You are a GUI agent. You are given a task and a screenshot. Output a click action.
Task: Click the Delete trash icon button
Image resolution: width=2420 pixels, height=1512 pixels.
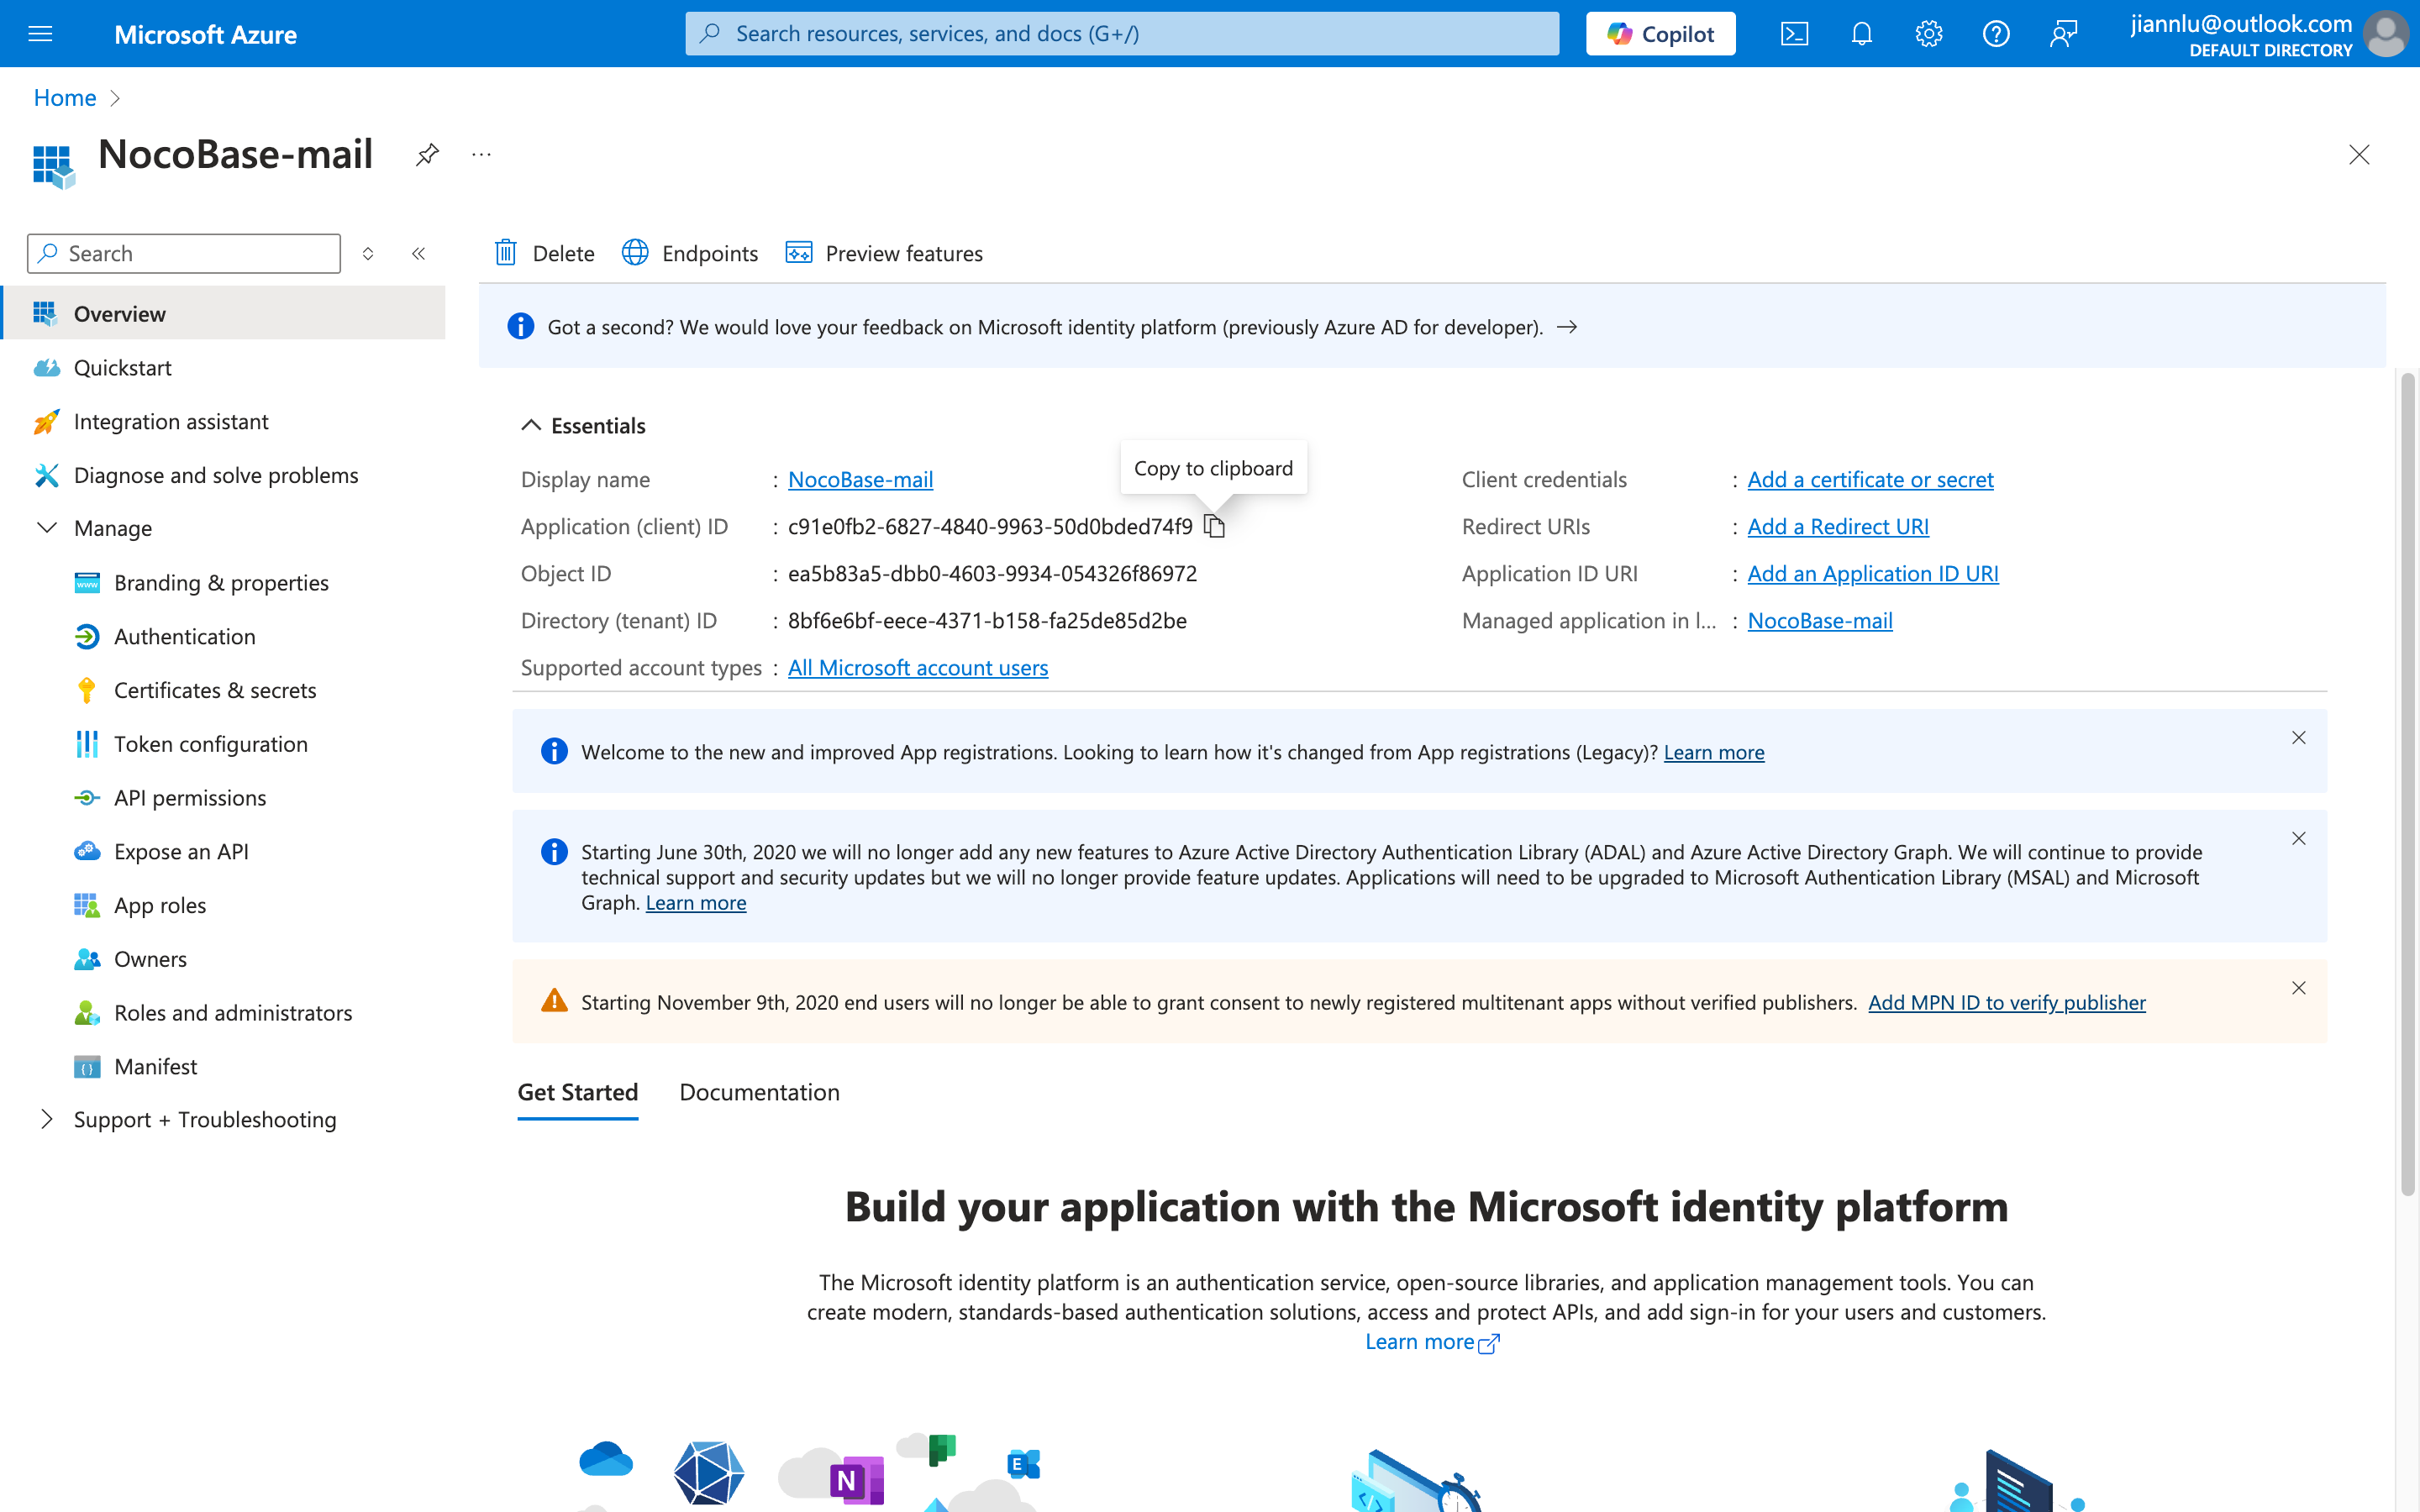[x=506, y=253]
